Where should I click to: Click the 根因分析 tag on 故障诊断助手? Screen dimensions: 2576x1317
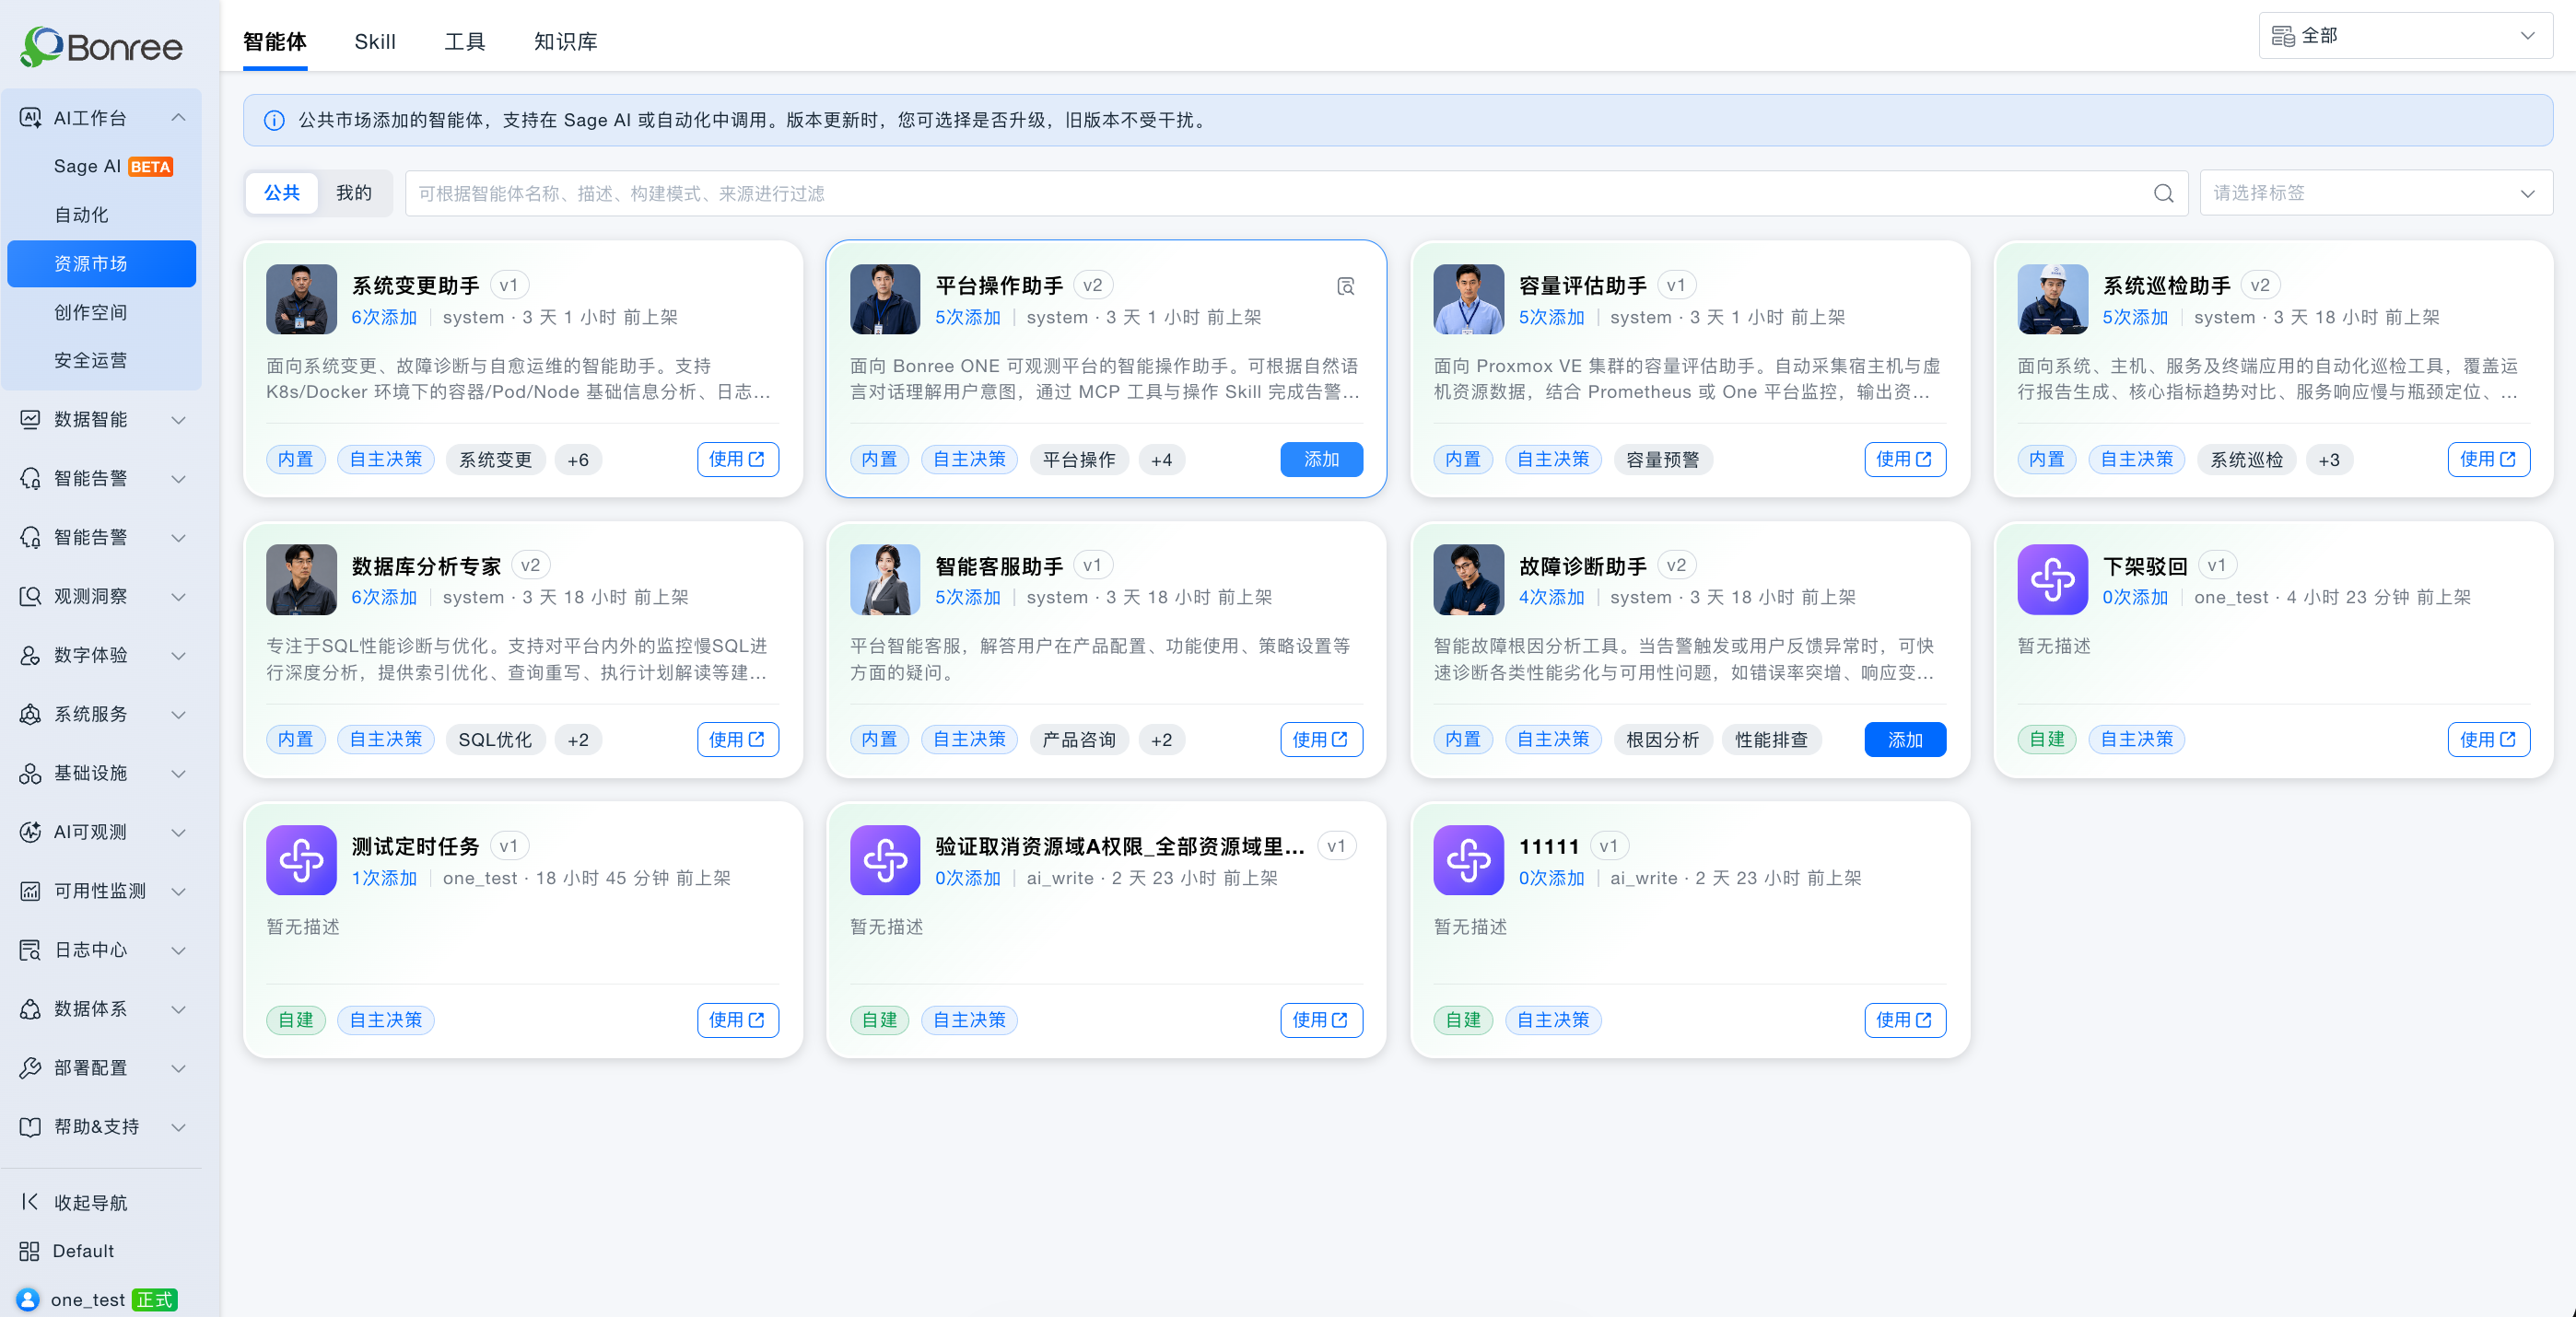(x=1662, y=740)
